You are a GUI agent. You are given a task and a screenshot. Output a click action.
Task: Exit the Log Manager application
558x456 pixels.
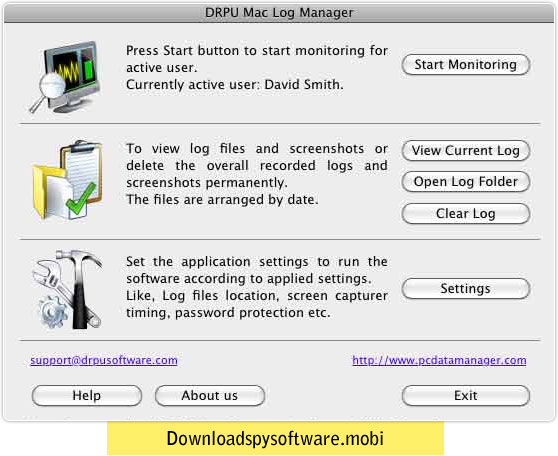[x=466, y=395]
